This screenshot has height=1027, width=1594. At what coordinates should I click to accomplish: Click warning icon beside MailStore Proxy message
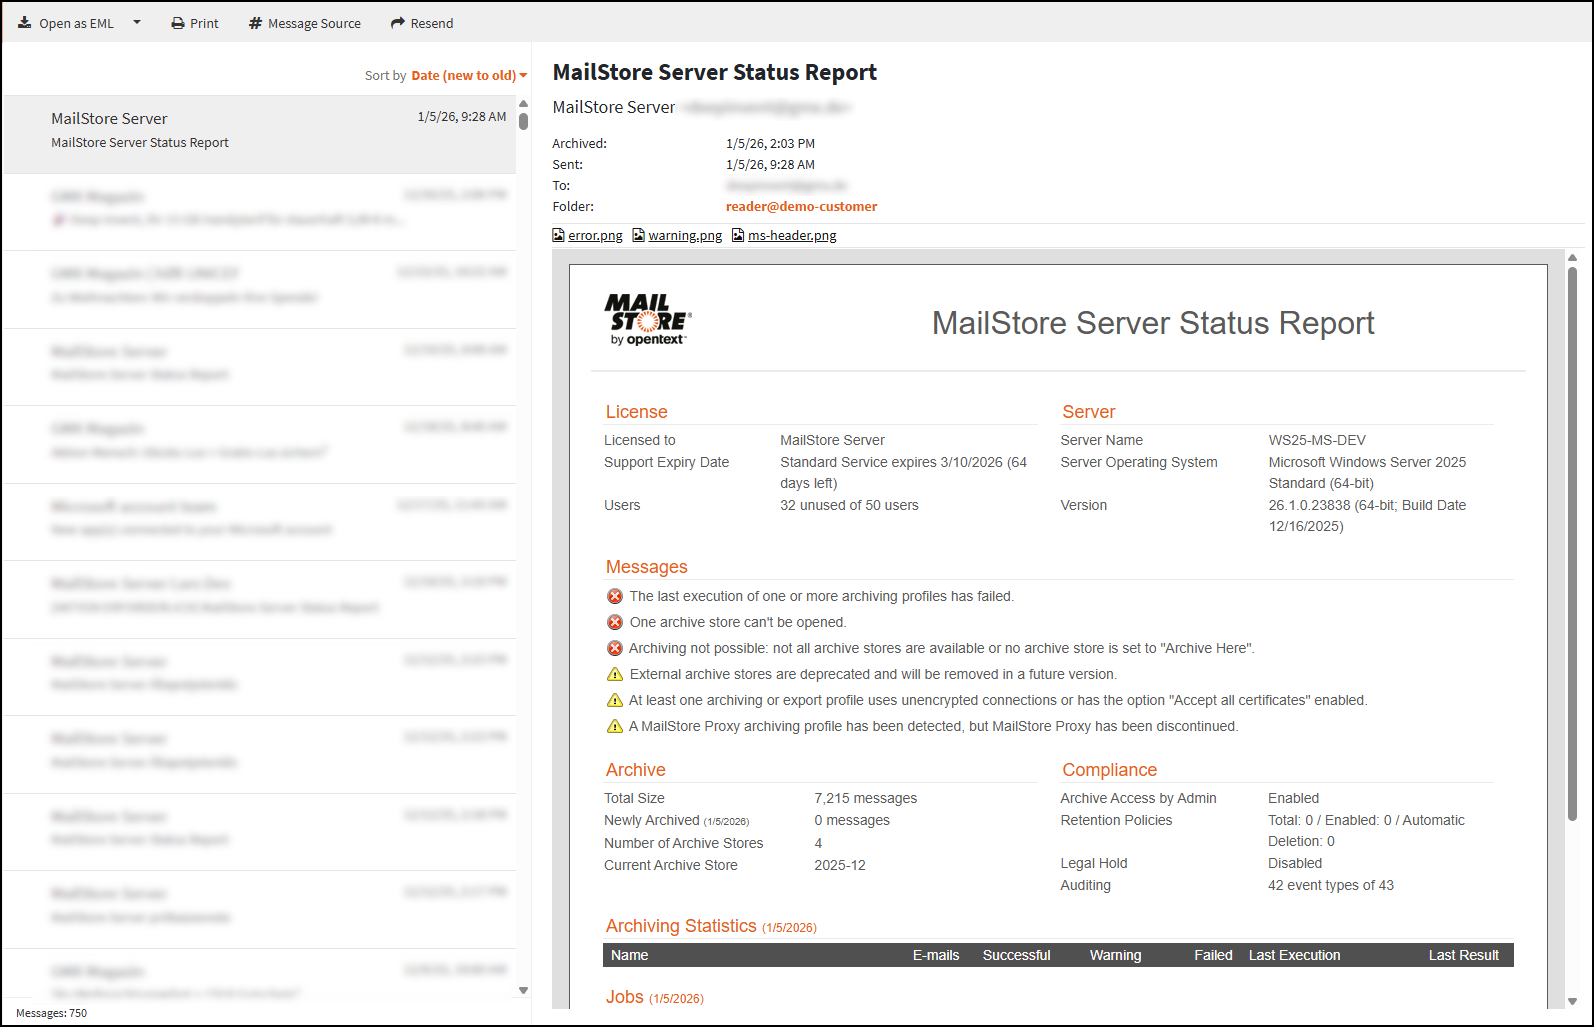(x=615, y=727)
